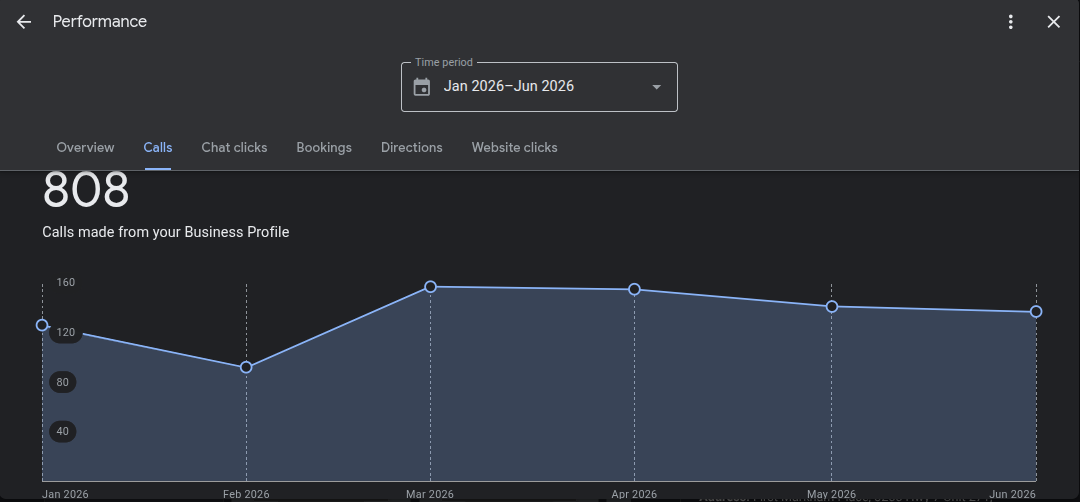1080x502 pixels.
Task: Click the 160 y-axis label
Action: pos(65,282)
